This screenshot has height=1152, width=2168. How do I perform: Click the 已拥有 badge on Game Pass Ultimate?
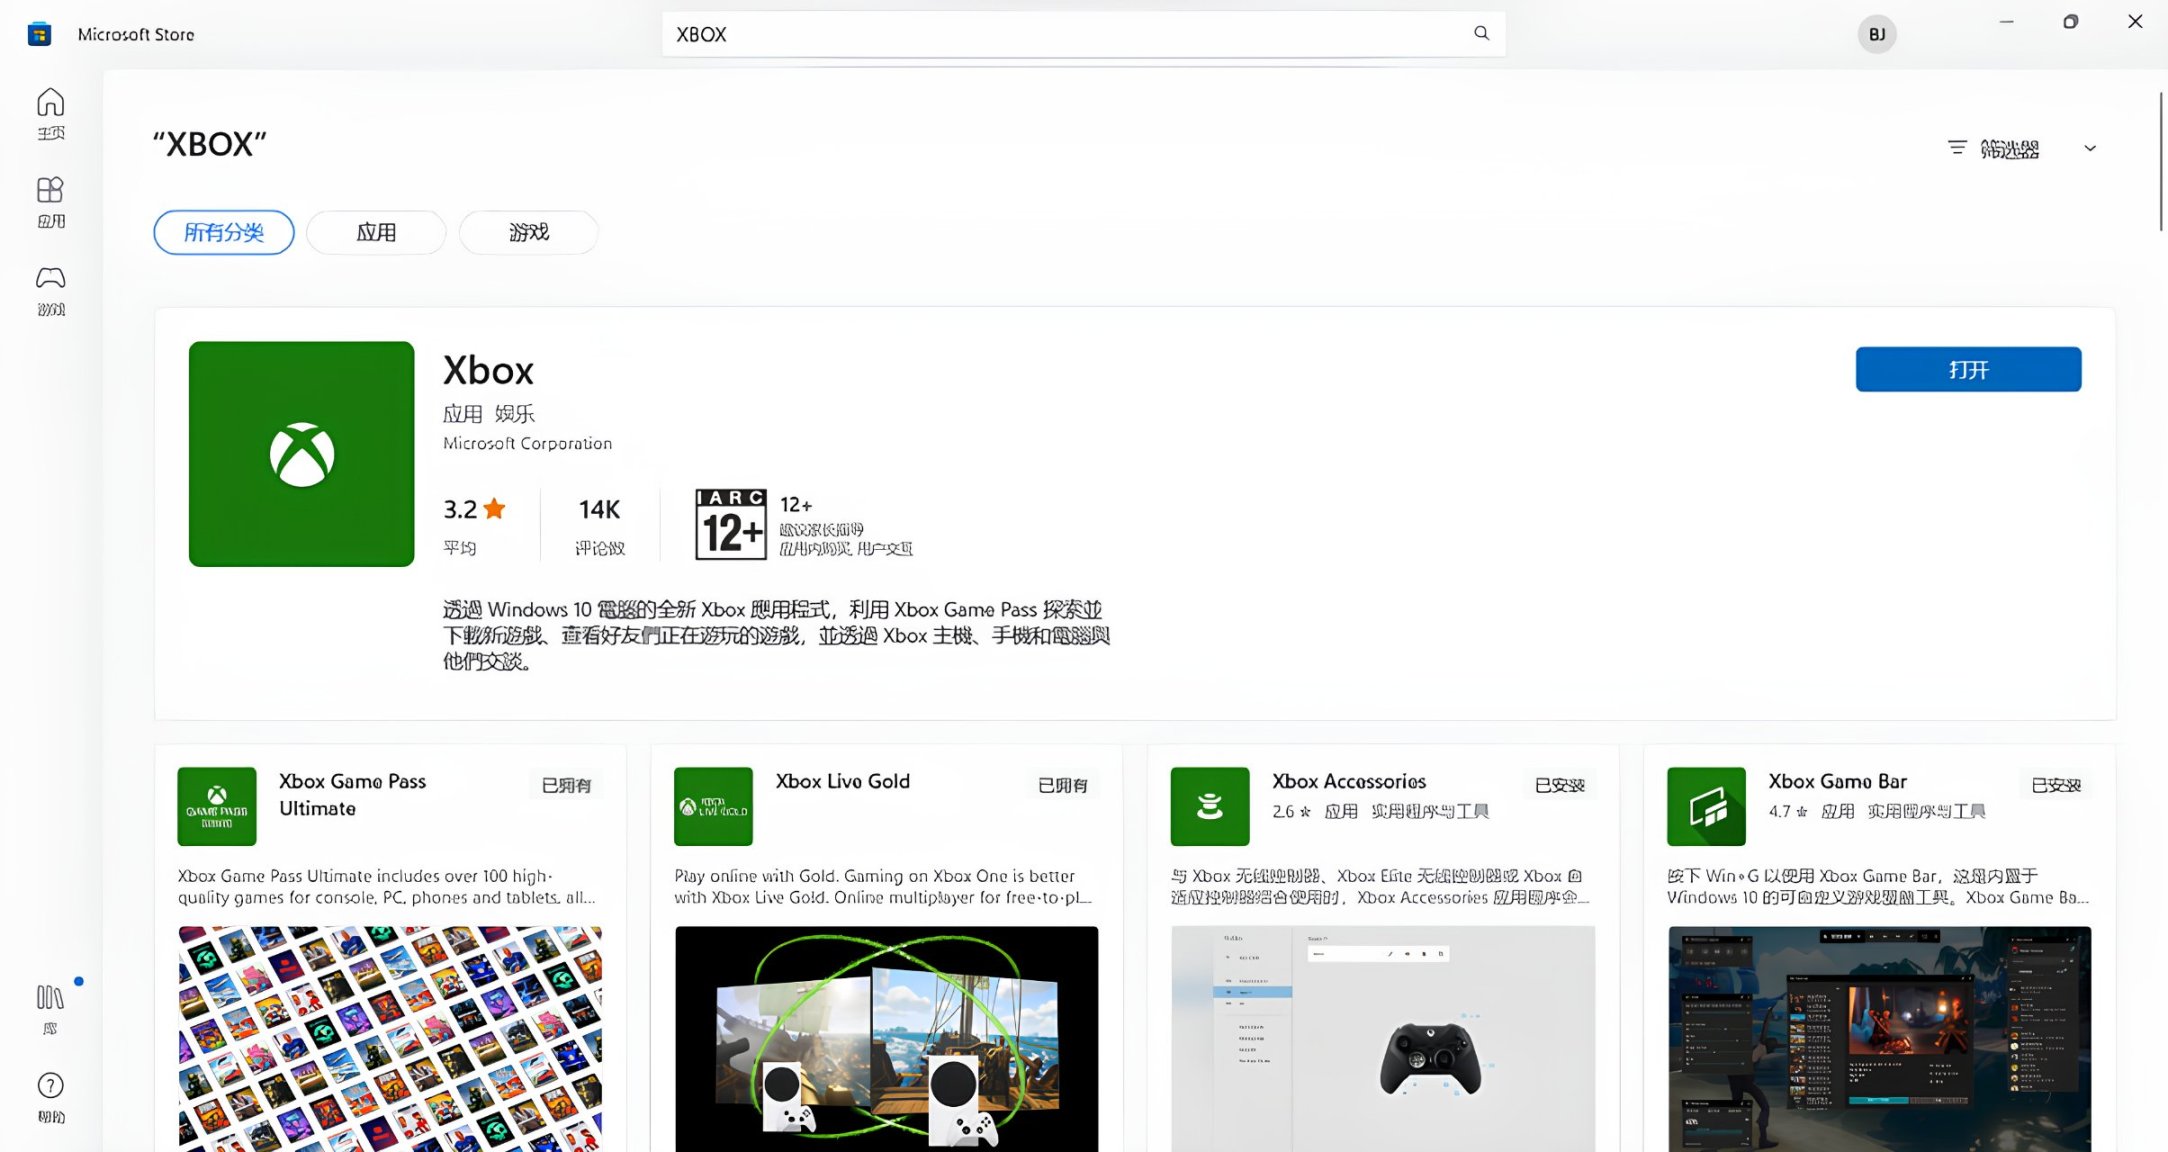pos(566,785)
